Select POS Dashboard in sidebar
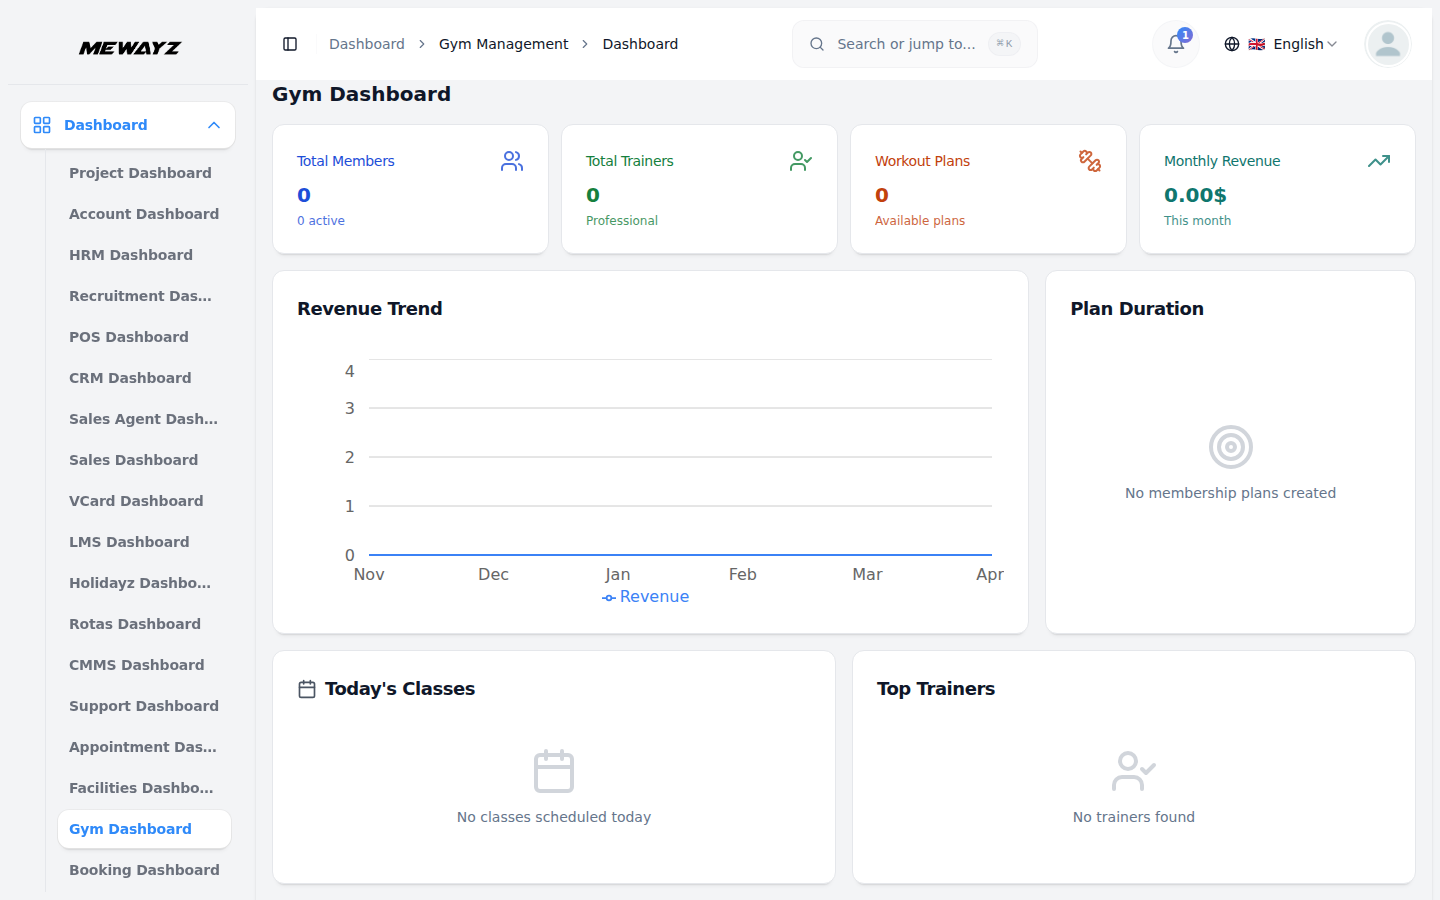 [129, 337]
